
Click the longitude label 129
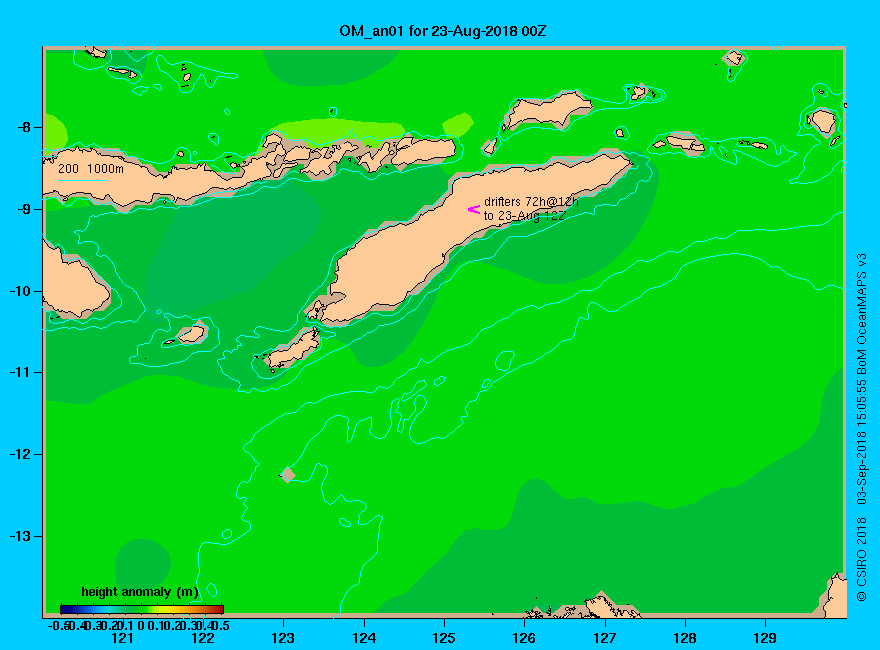click(x=765, y=638)
